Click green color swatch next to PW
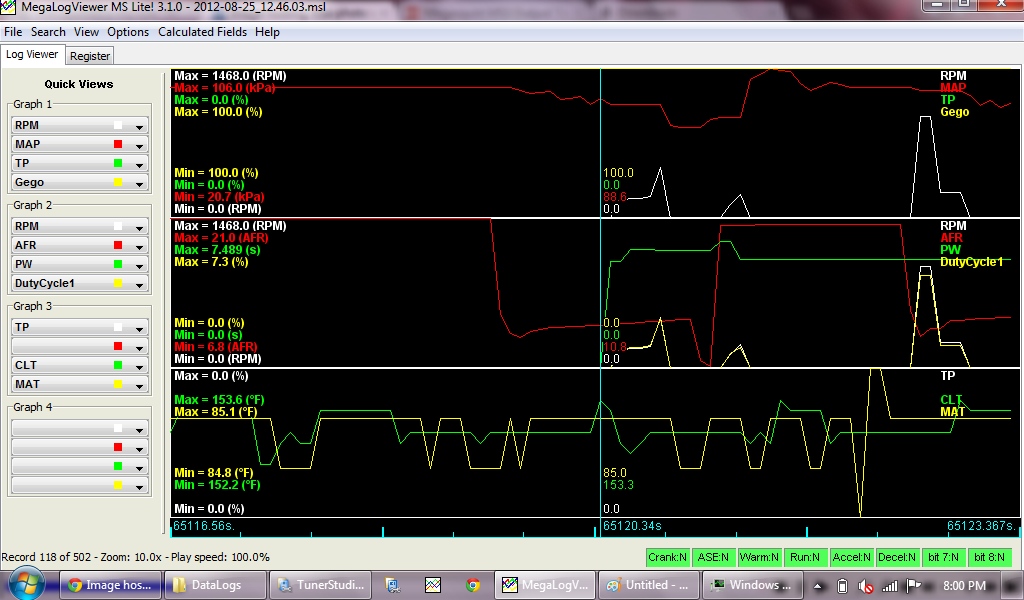This screenshot has height=600, width=1024. point(118,264)
